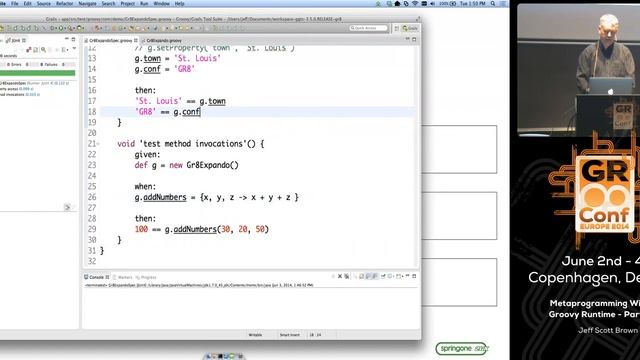This screenshot has width=640, height=360.
Task: Click the Pin Console icon
Action: [x=383, y=276]
